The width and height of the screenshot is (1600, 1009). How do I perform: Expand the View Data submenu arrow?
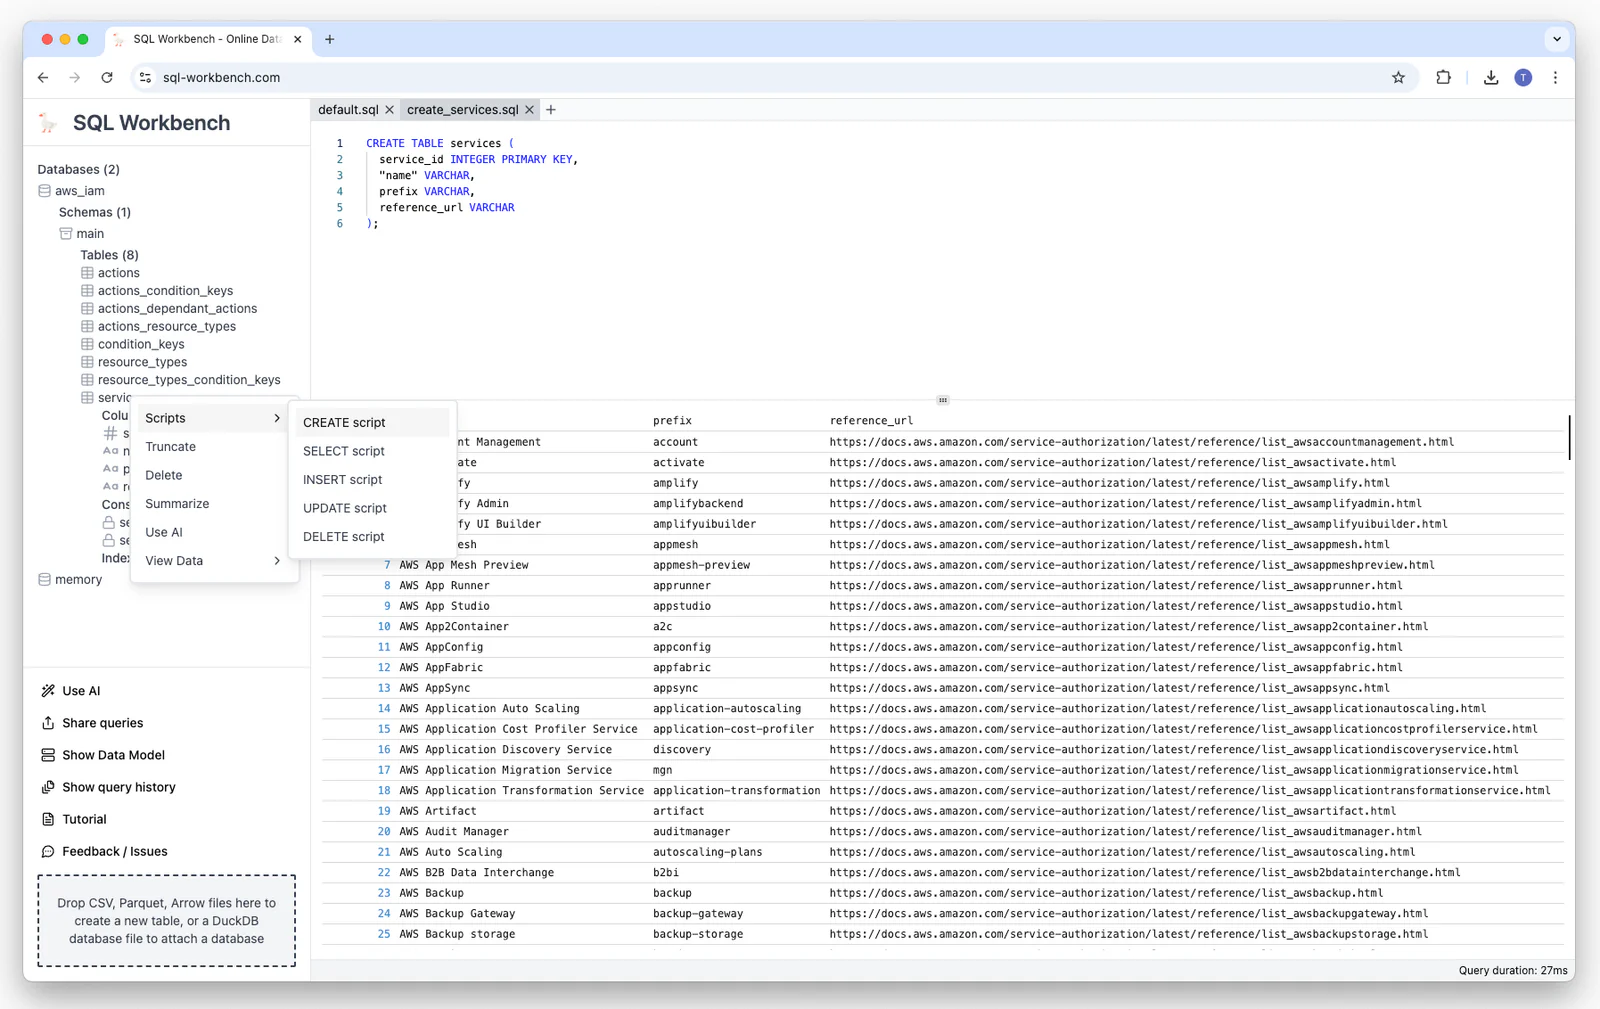tap(277, 561)
